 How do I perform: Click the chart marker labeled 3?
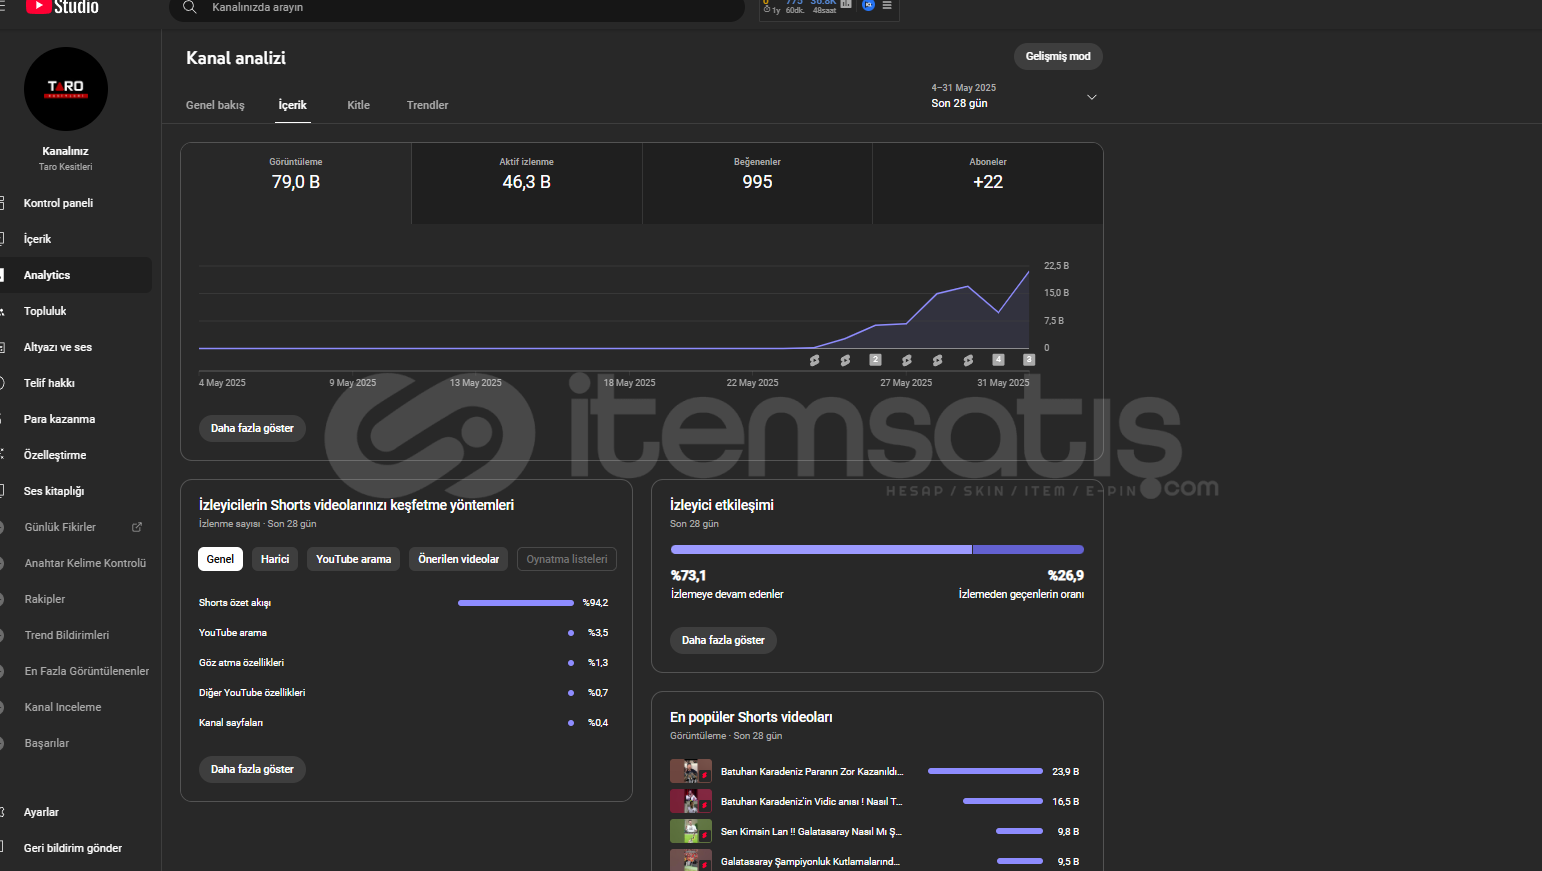[x=1028, y=360]
